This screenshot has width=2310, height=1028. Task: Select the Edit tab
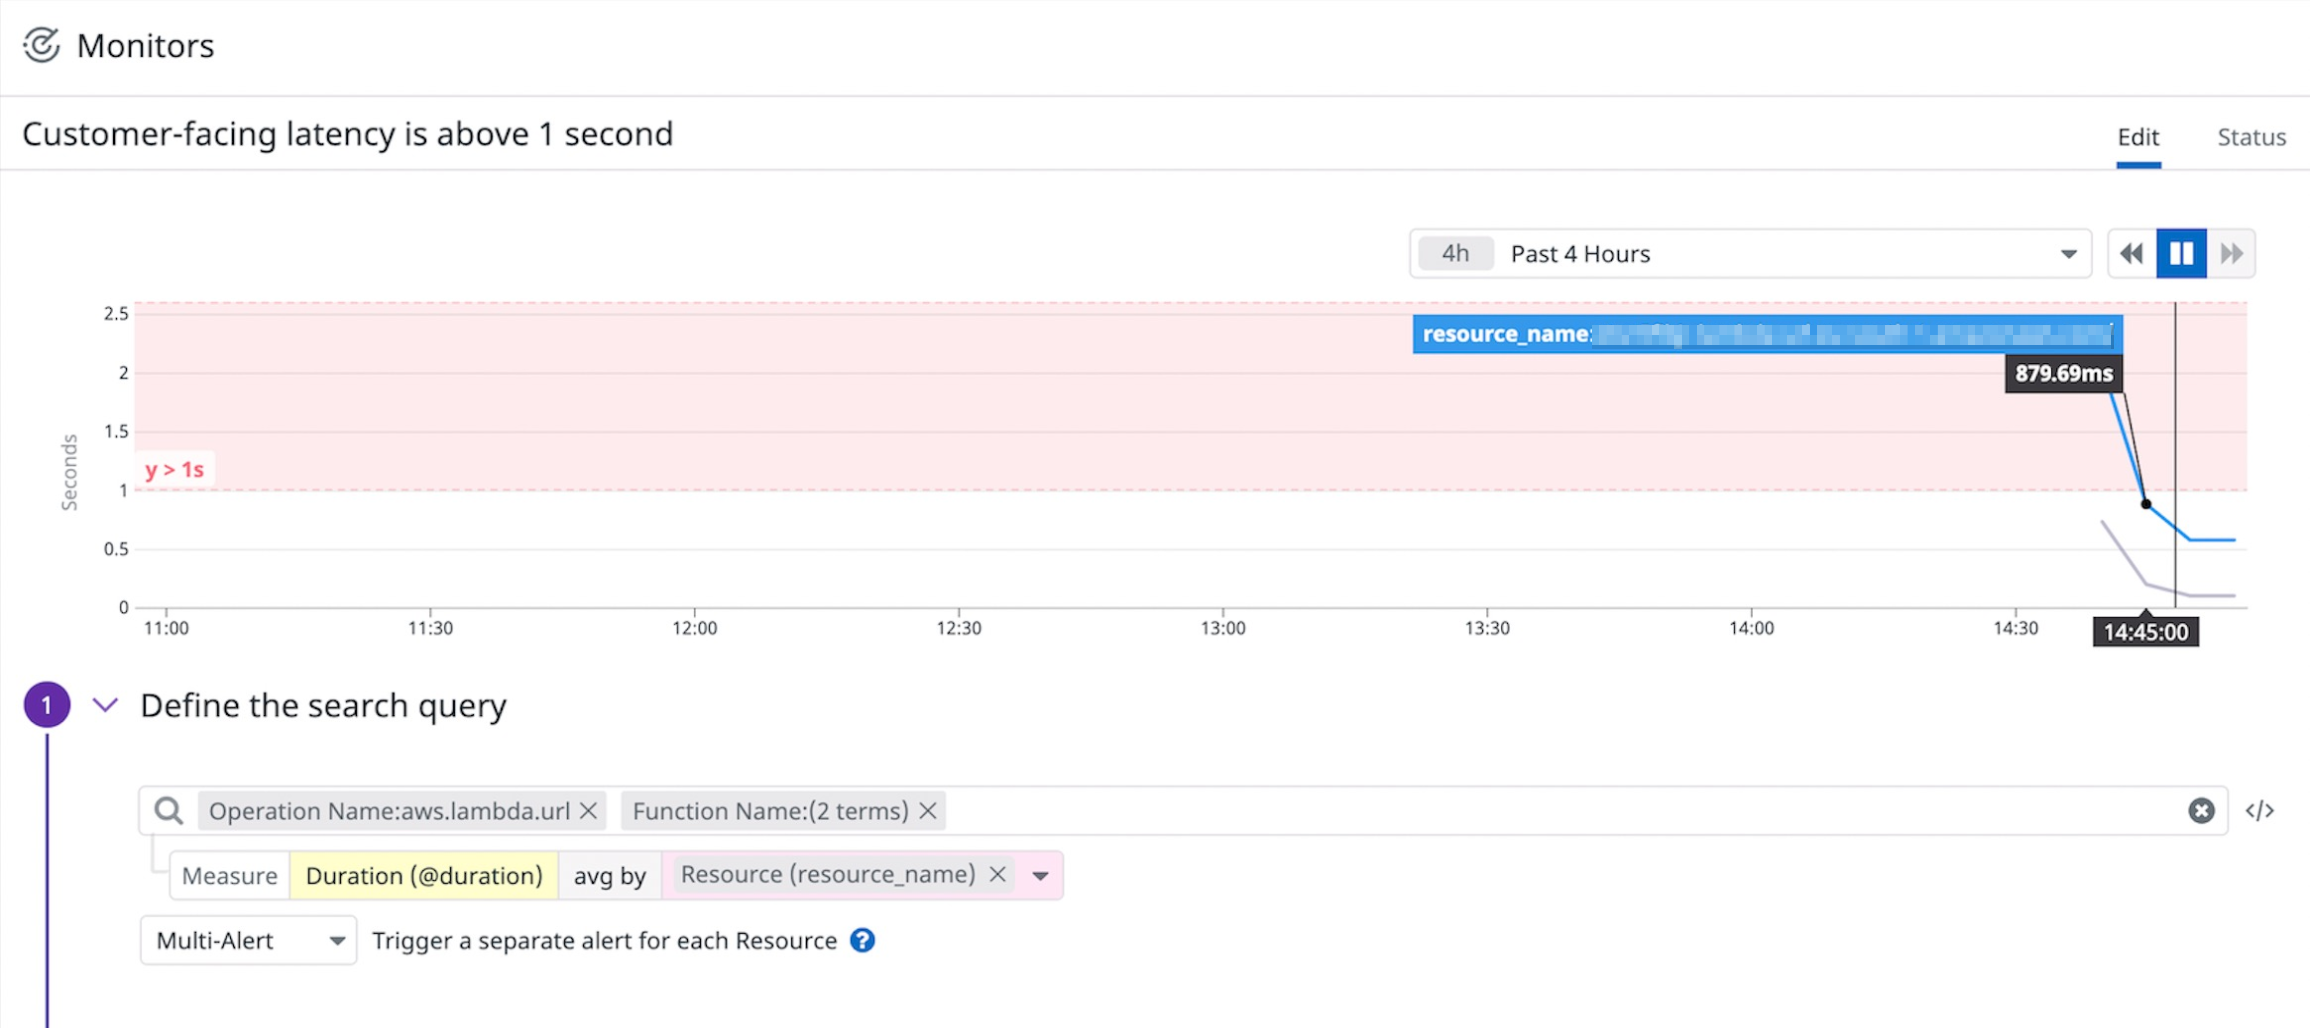2138,137
